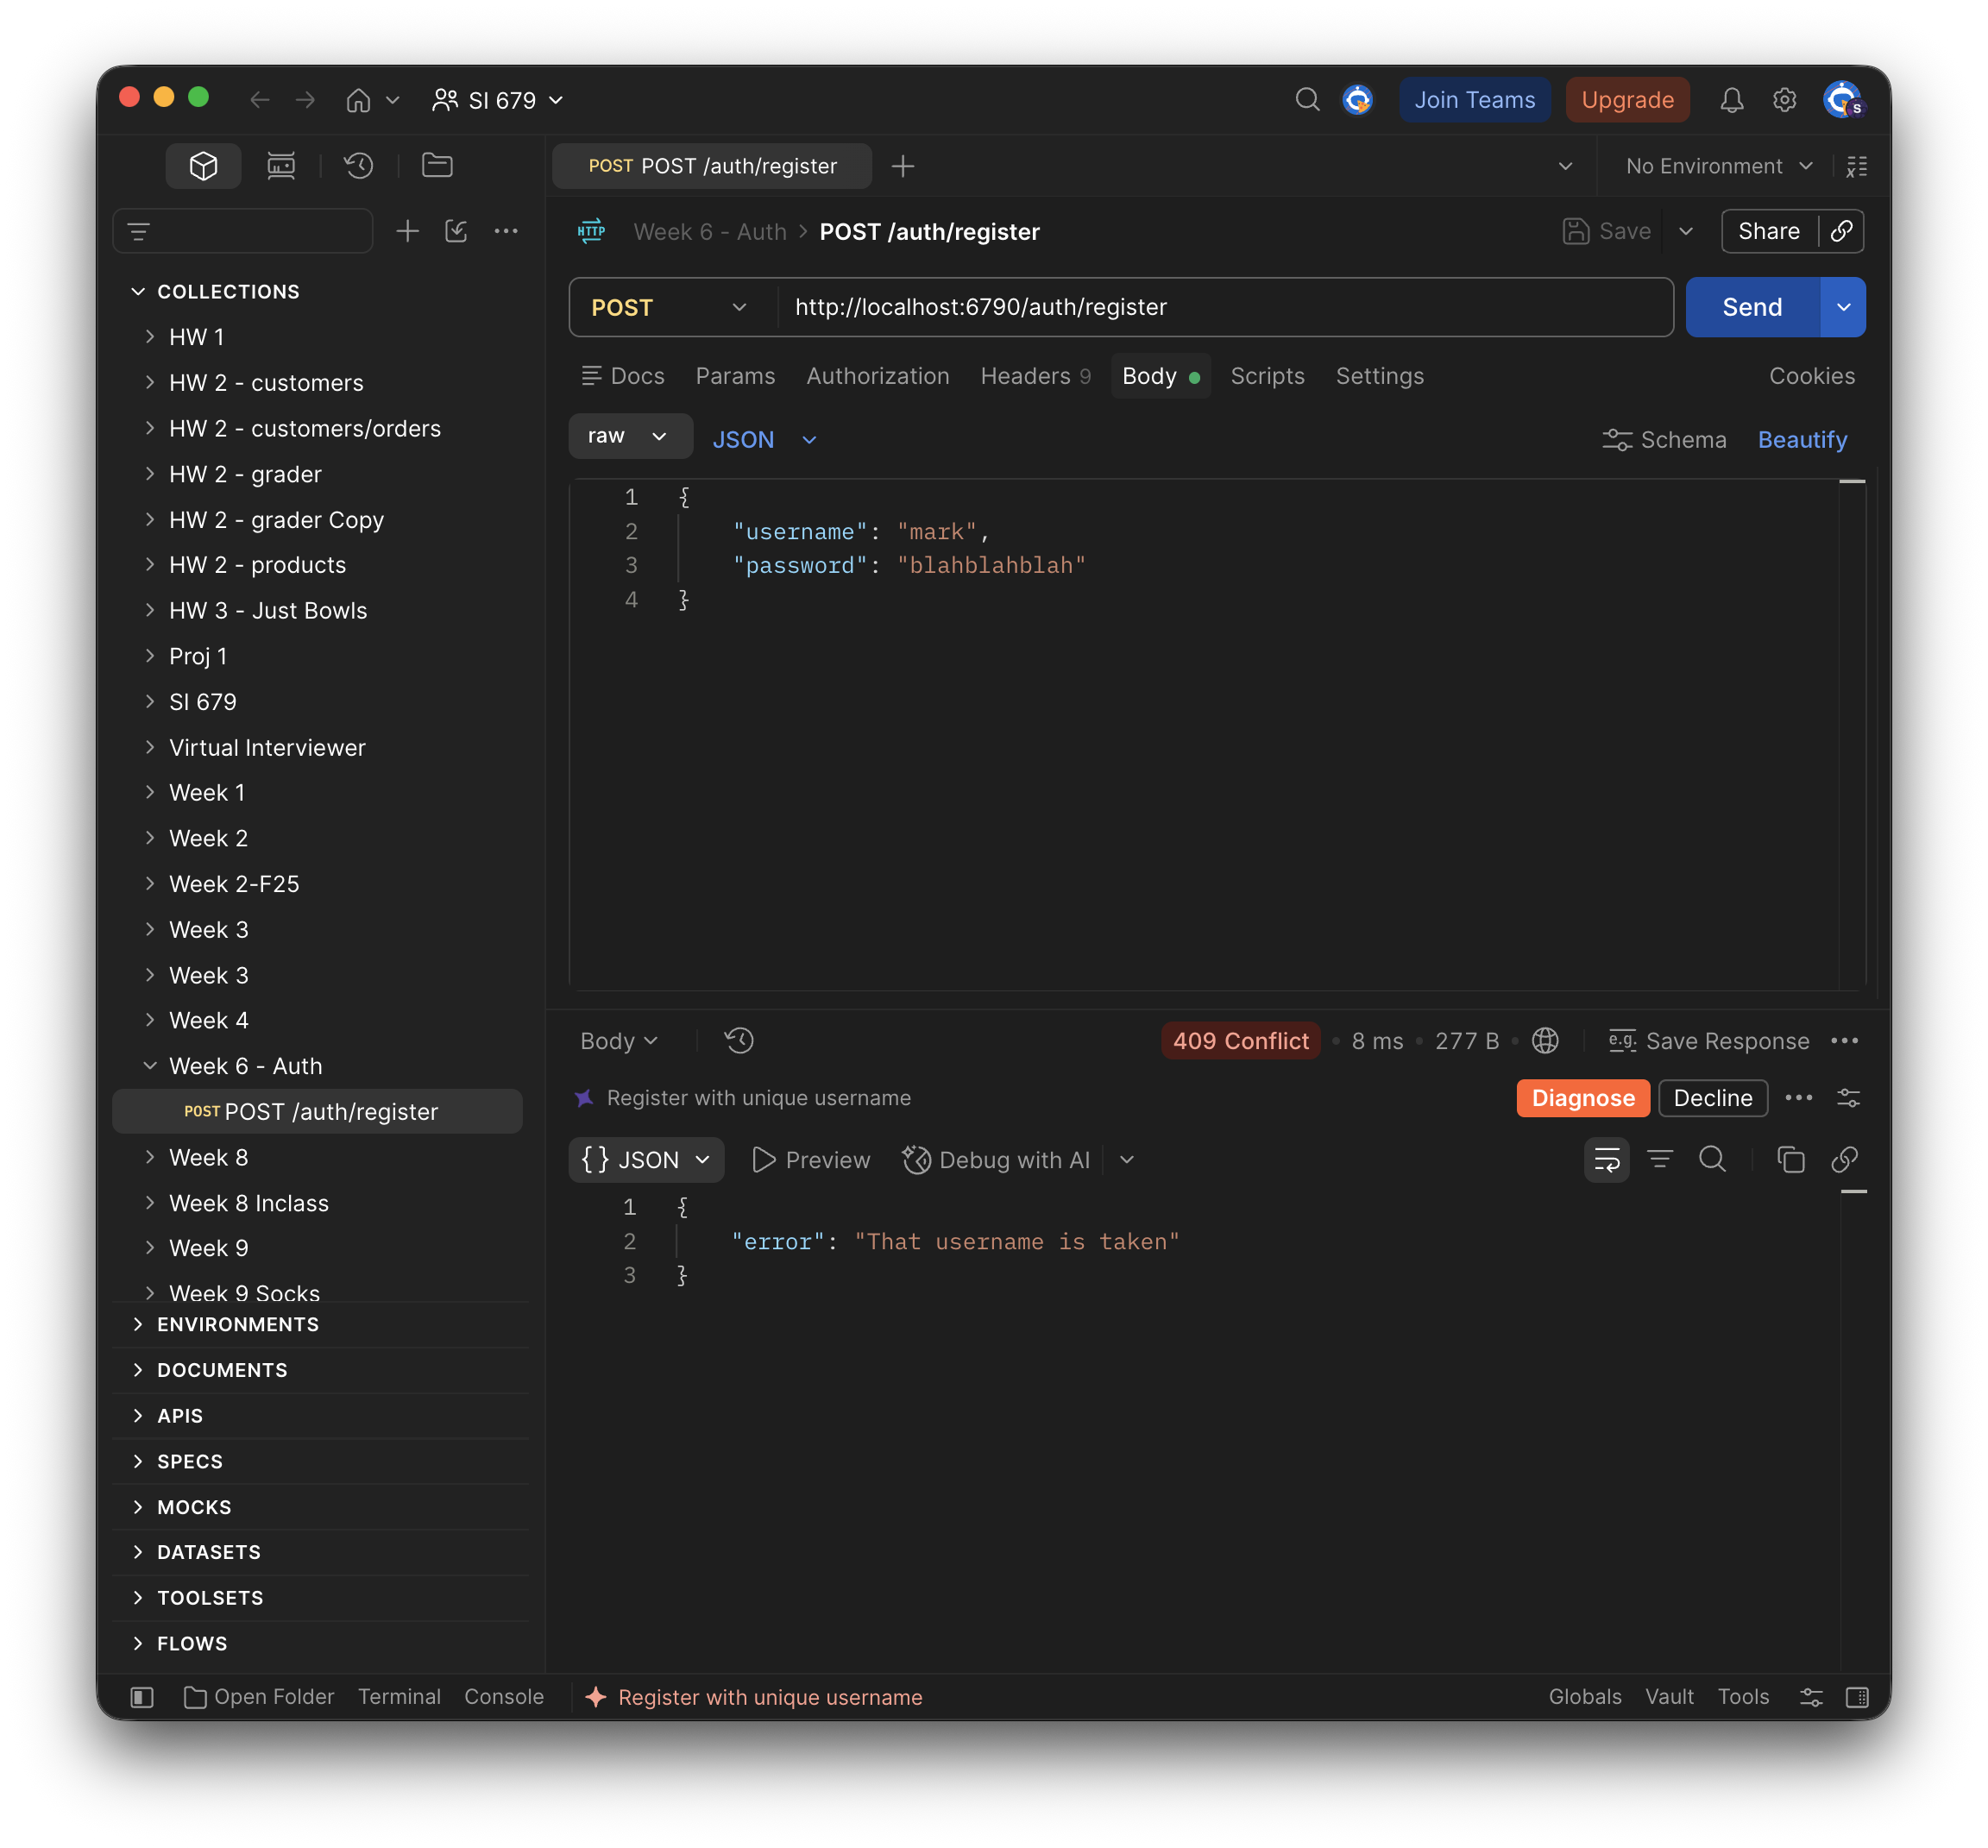Image resolution: width=1988 pixels, height=1848 pixels.
Task: Open the folder icon in sidebar toolbar
Action: 437,165
